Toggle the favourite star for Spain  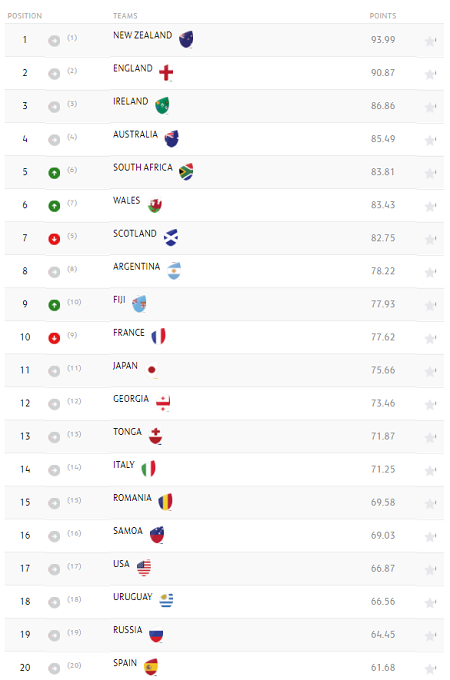click(430, 669)
